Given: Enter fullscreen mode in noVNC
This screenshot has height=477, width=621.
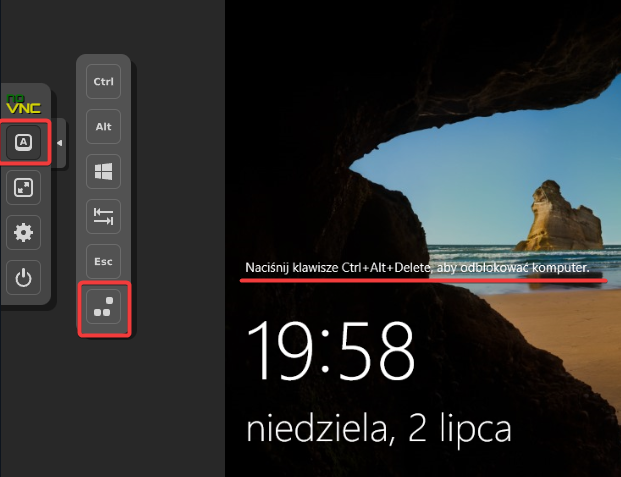Looking at the screenshot, I should [23, 189].
